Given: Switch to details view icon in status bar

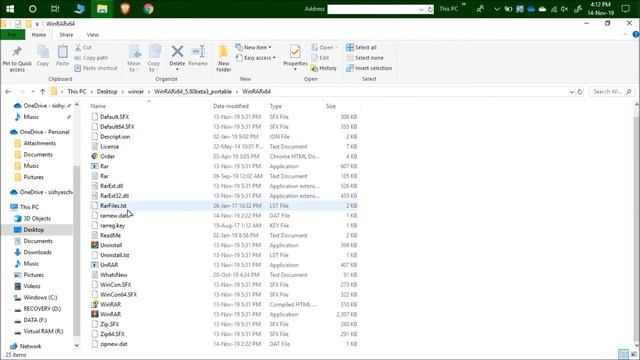Looking at the screenshot, I should 623,354.
